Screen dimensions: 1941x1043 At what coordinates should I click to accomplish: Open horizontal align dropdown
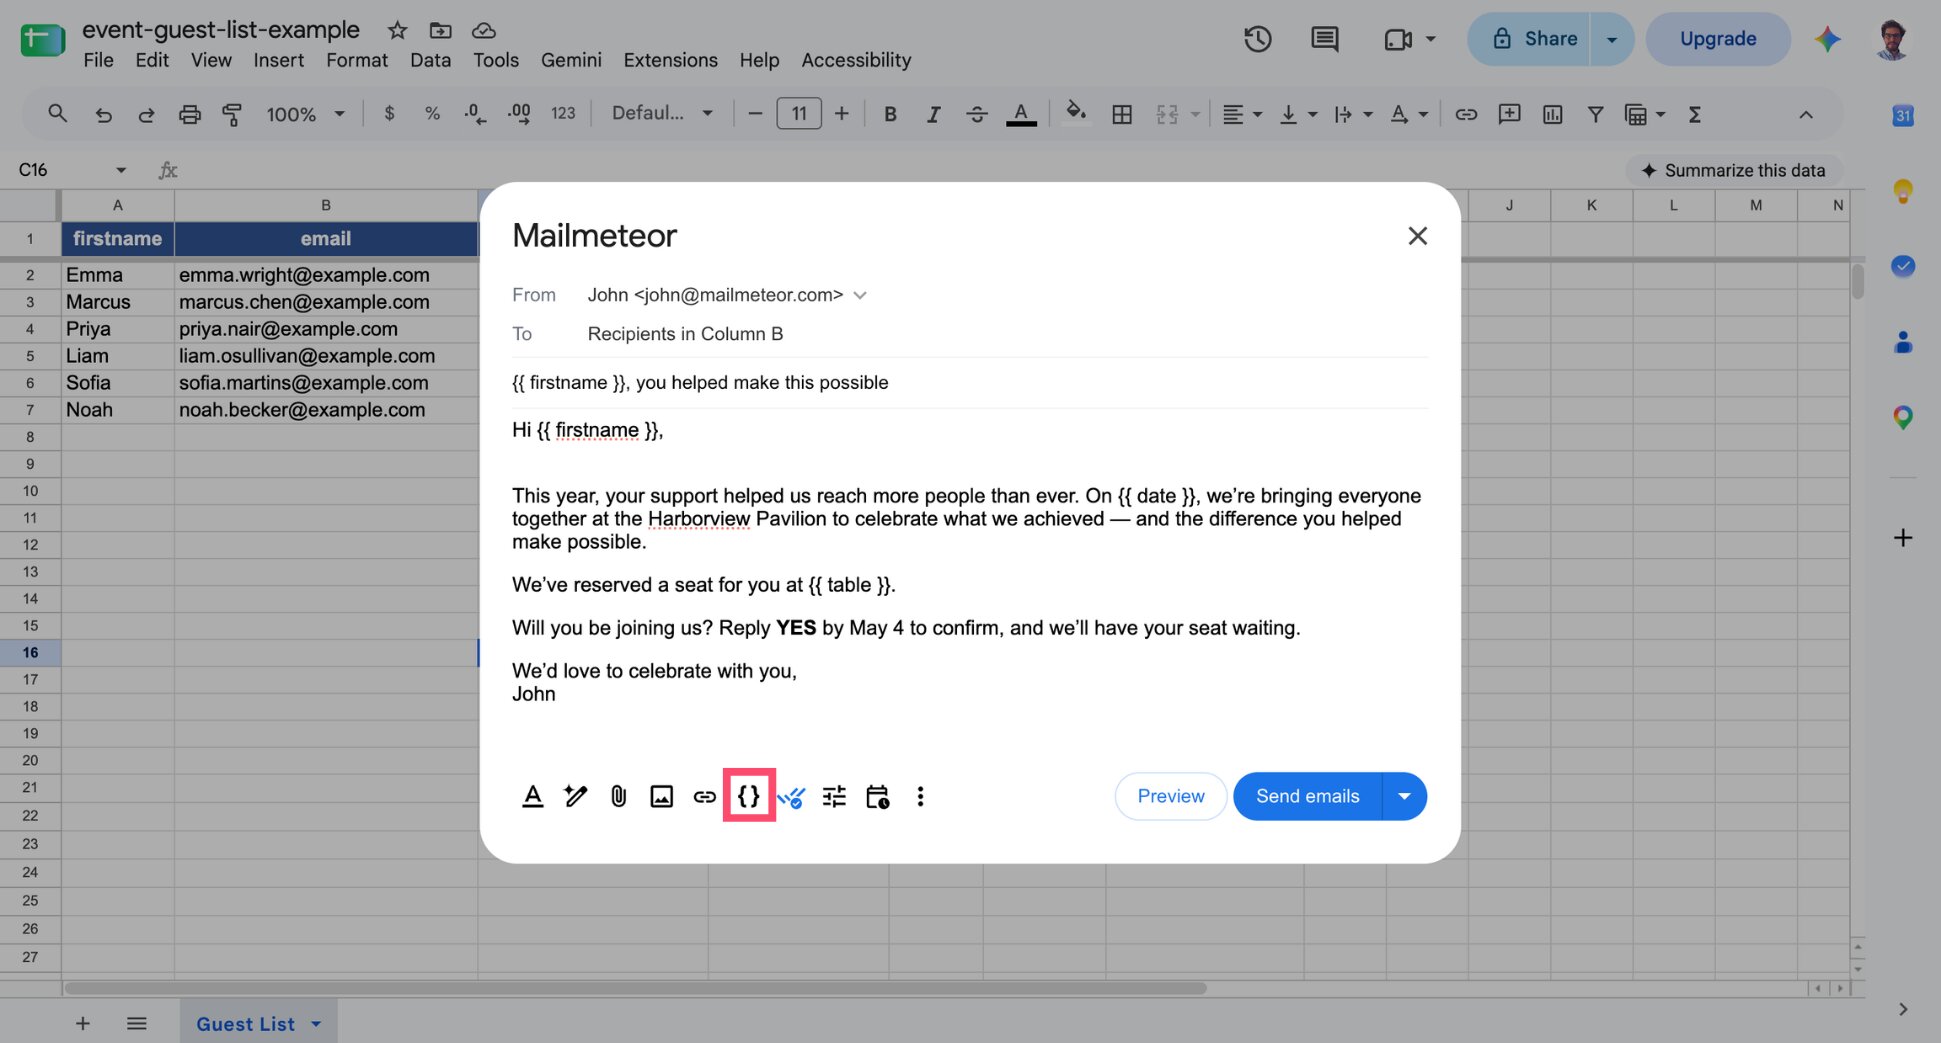1242,114
